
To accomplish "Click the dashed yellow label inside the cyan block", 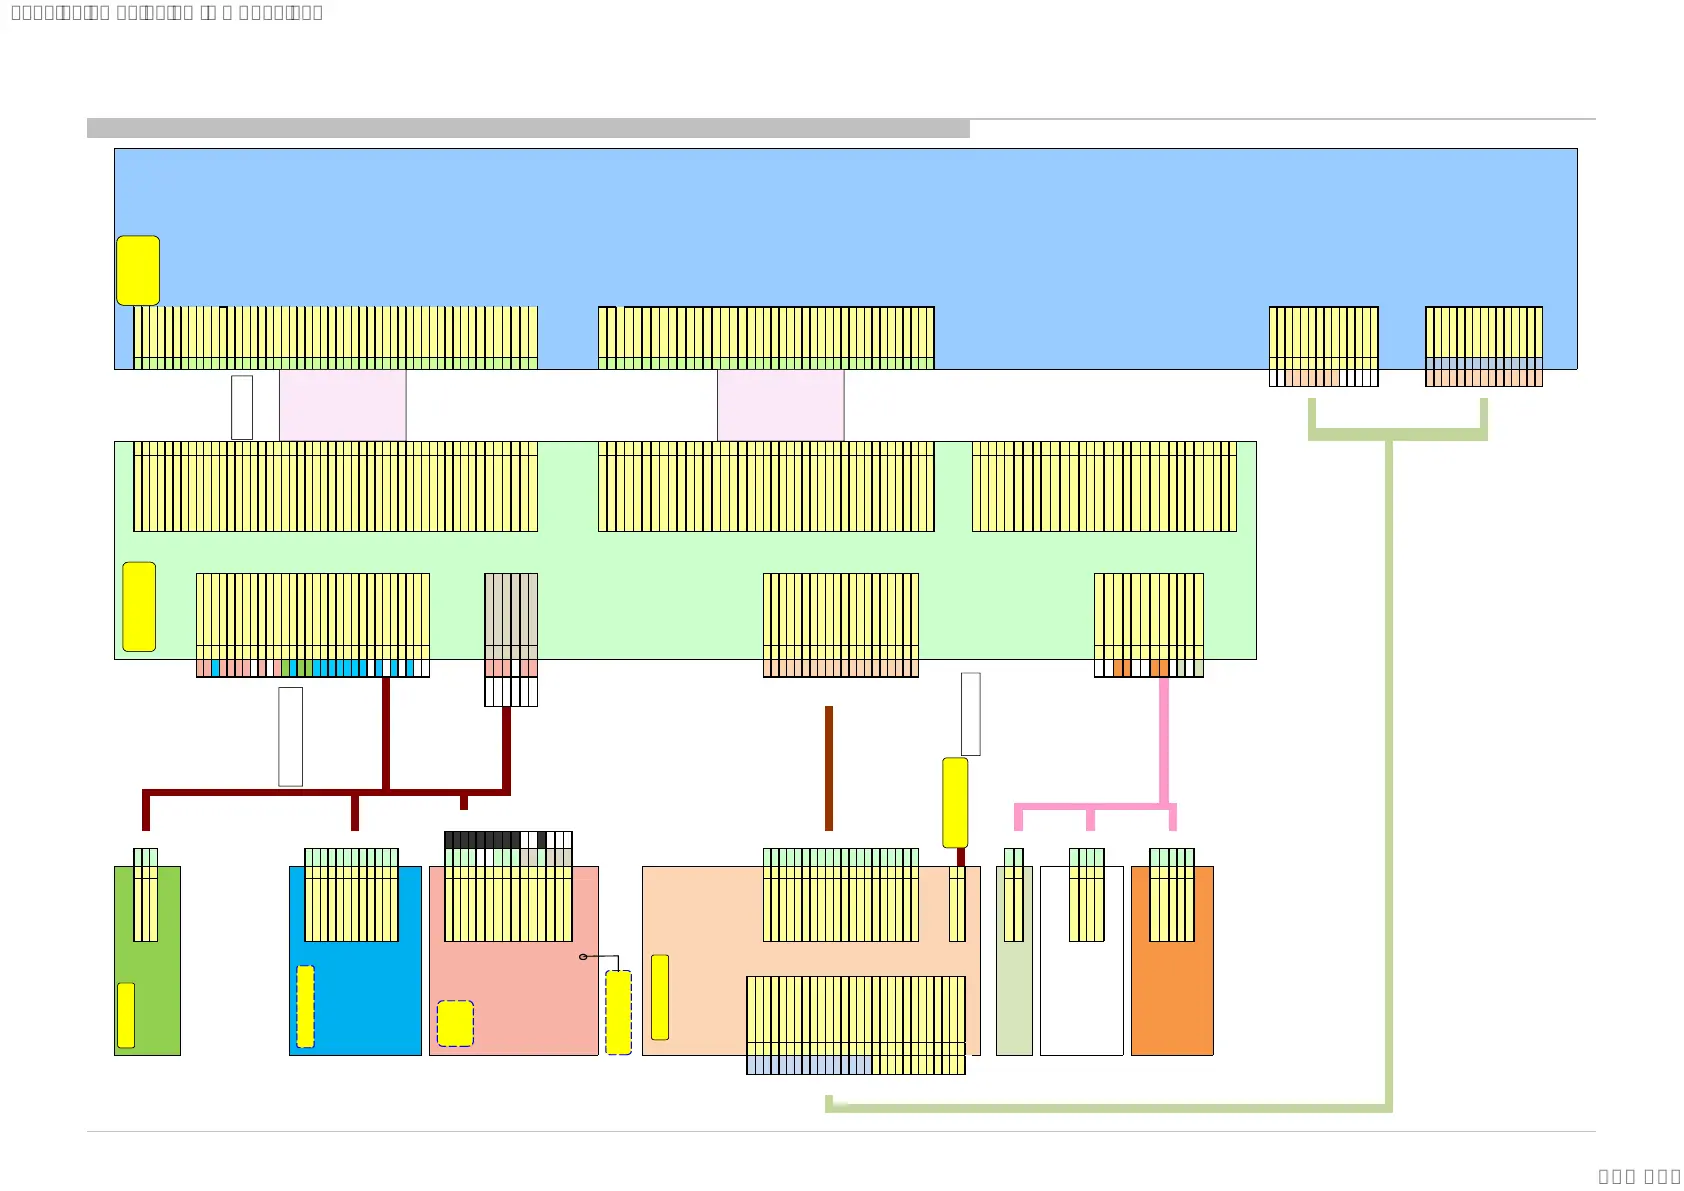I will (306, 1007).
